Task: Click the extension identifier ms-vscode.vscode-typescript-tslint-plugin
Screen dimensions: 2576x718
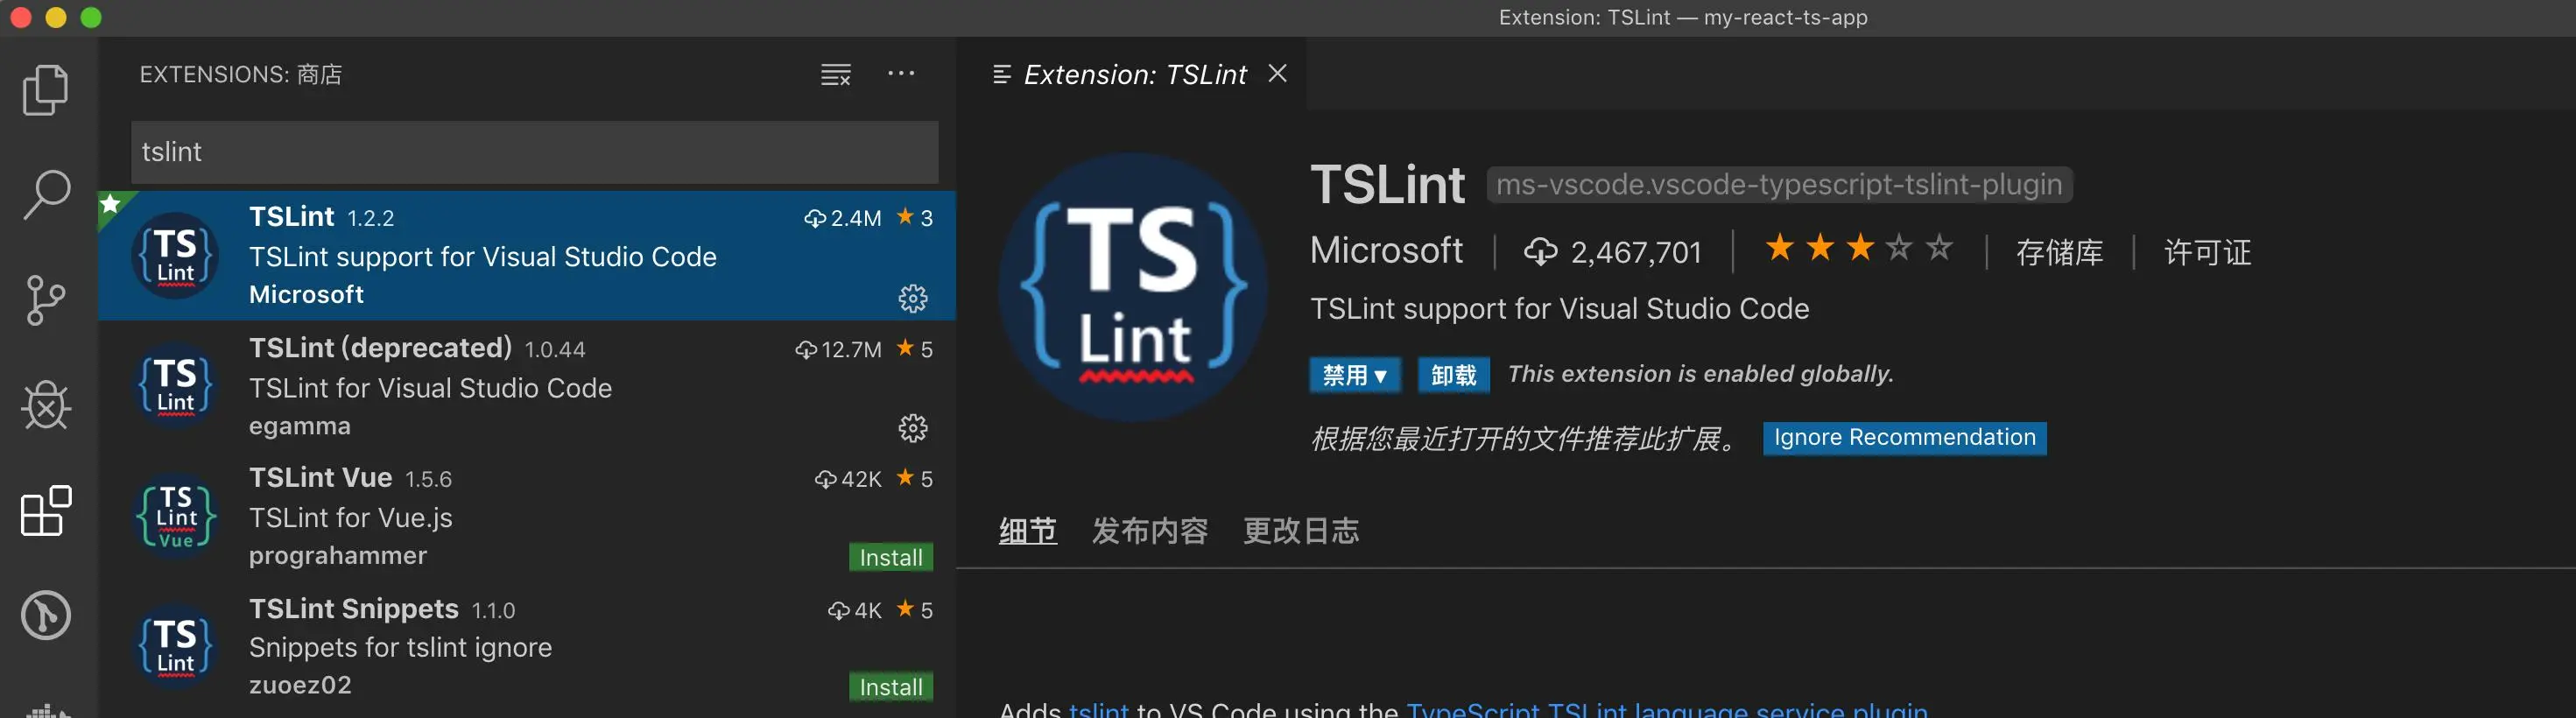Action: [x=1779, y=185]
